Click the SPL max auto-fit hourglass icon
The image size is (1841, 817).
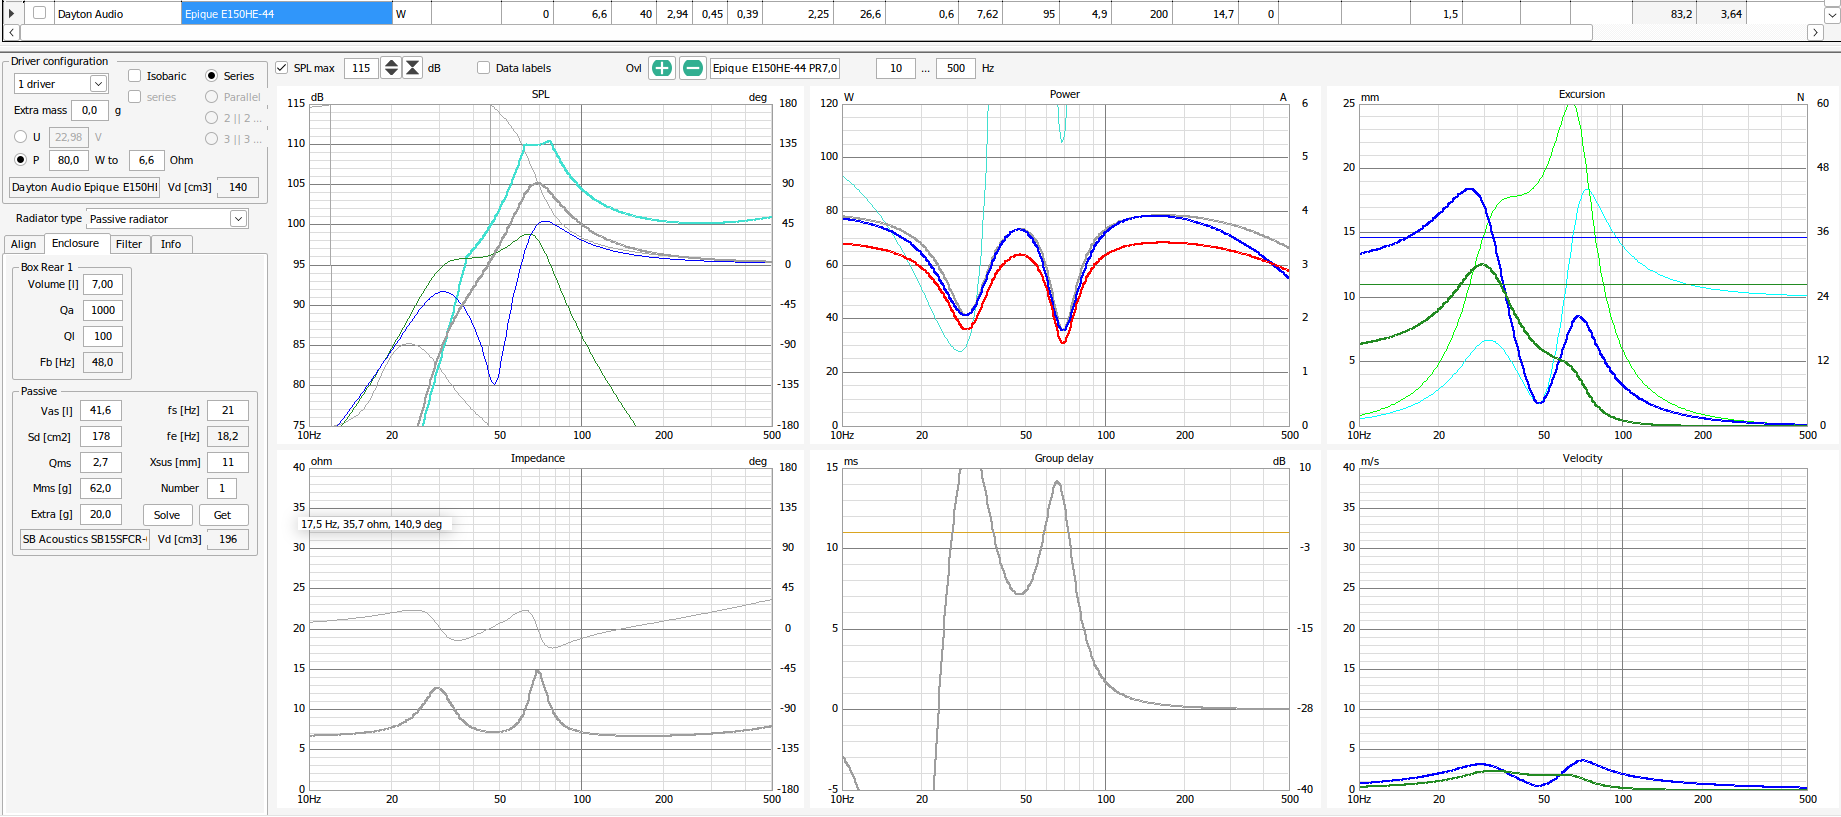(412, 68)
